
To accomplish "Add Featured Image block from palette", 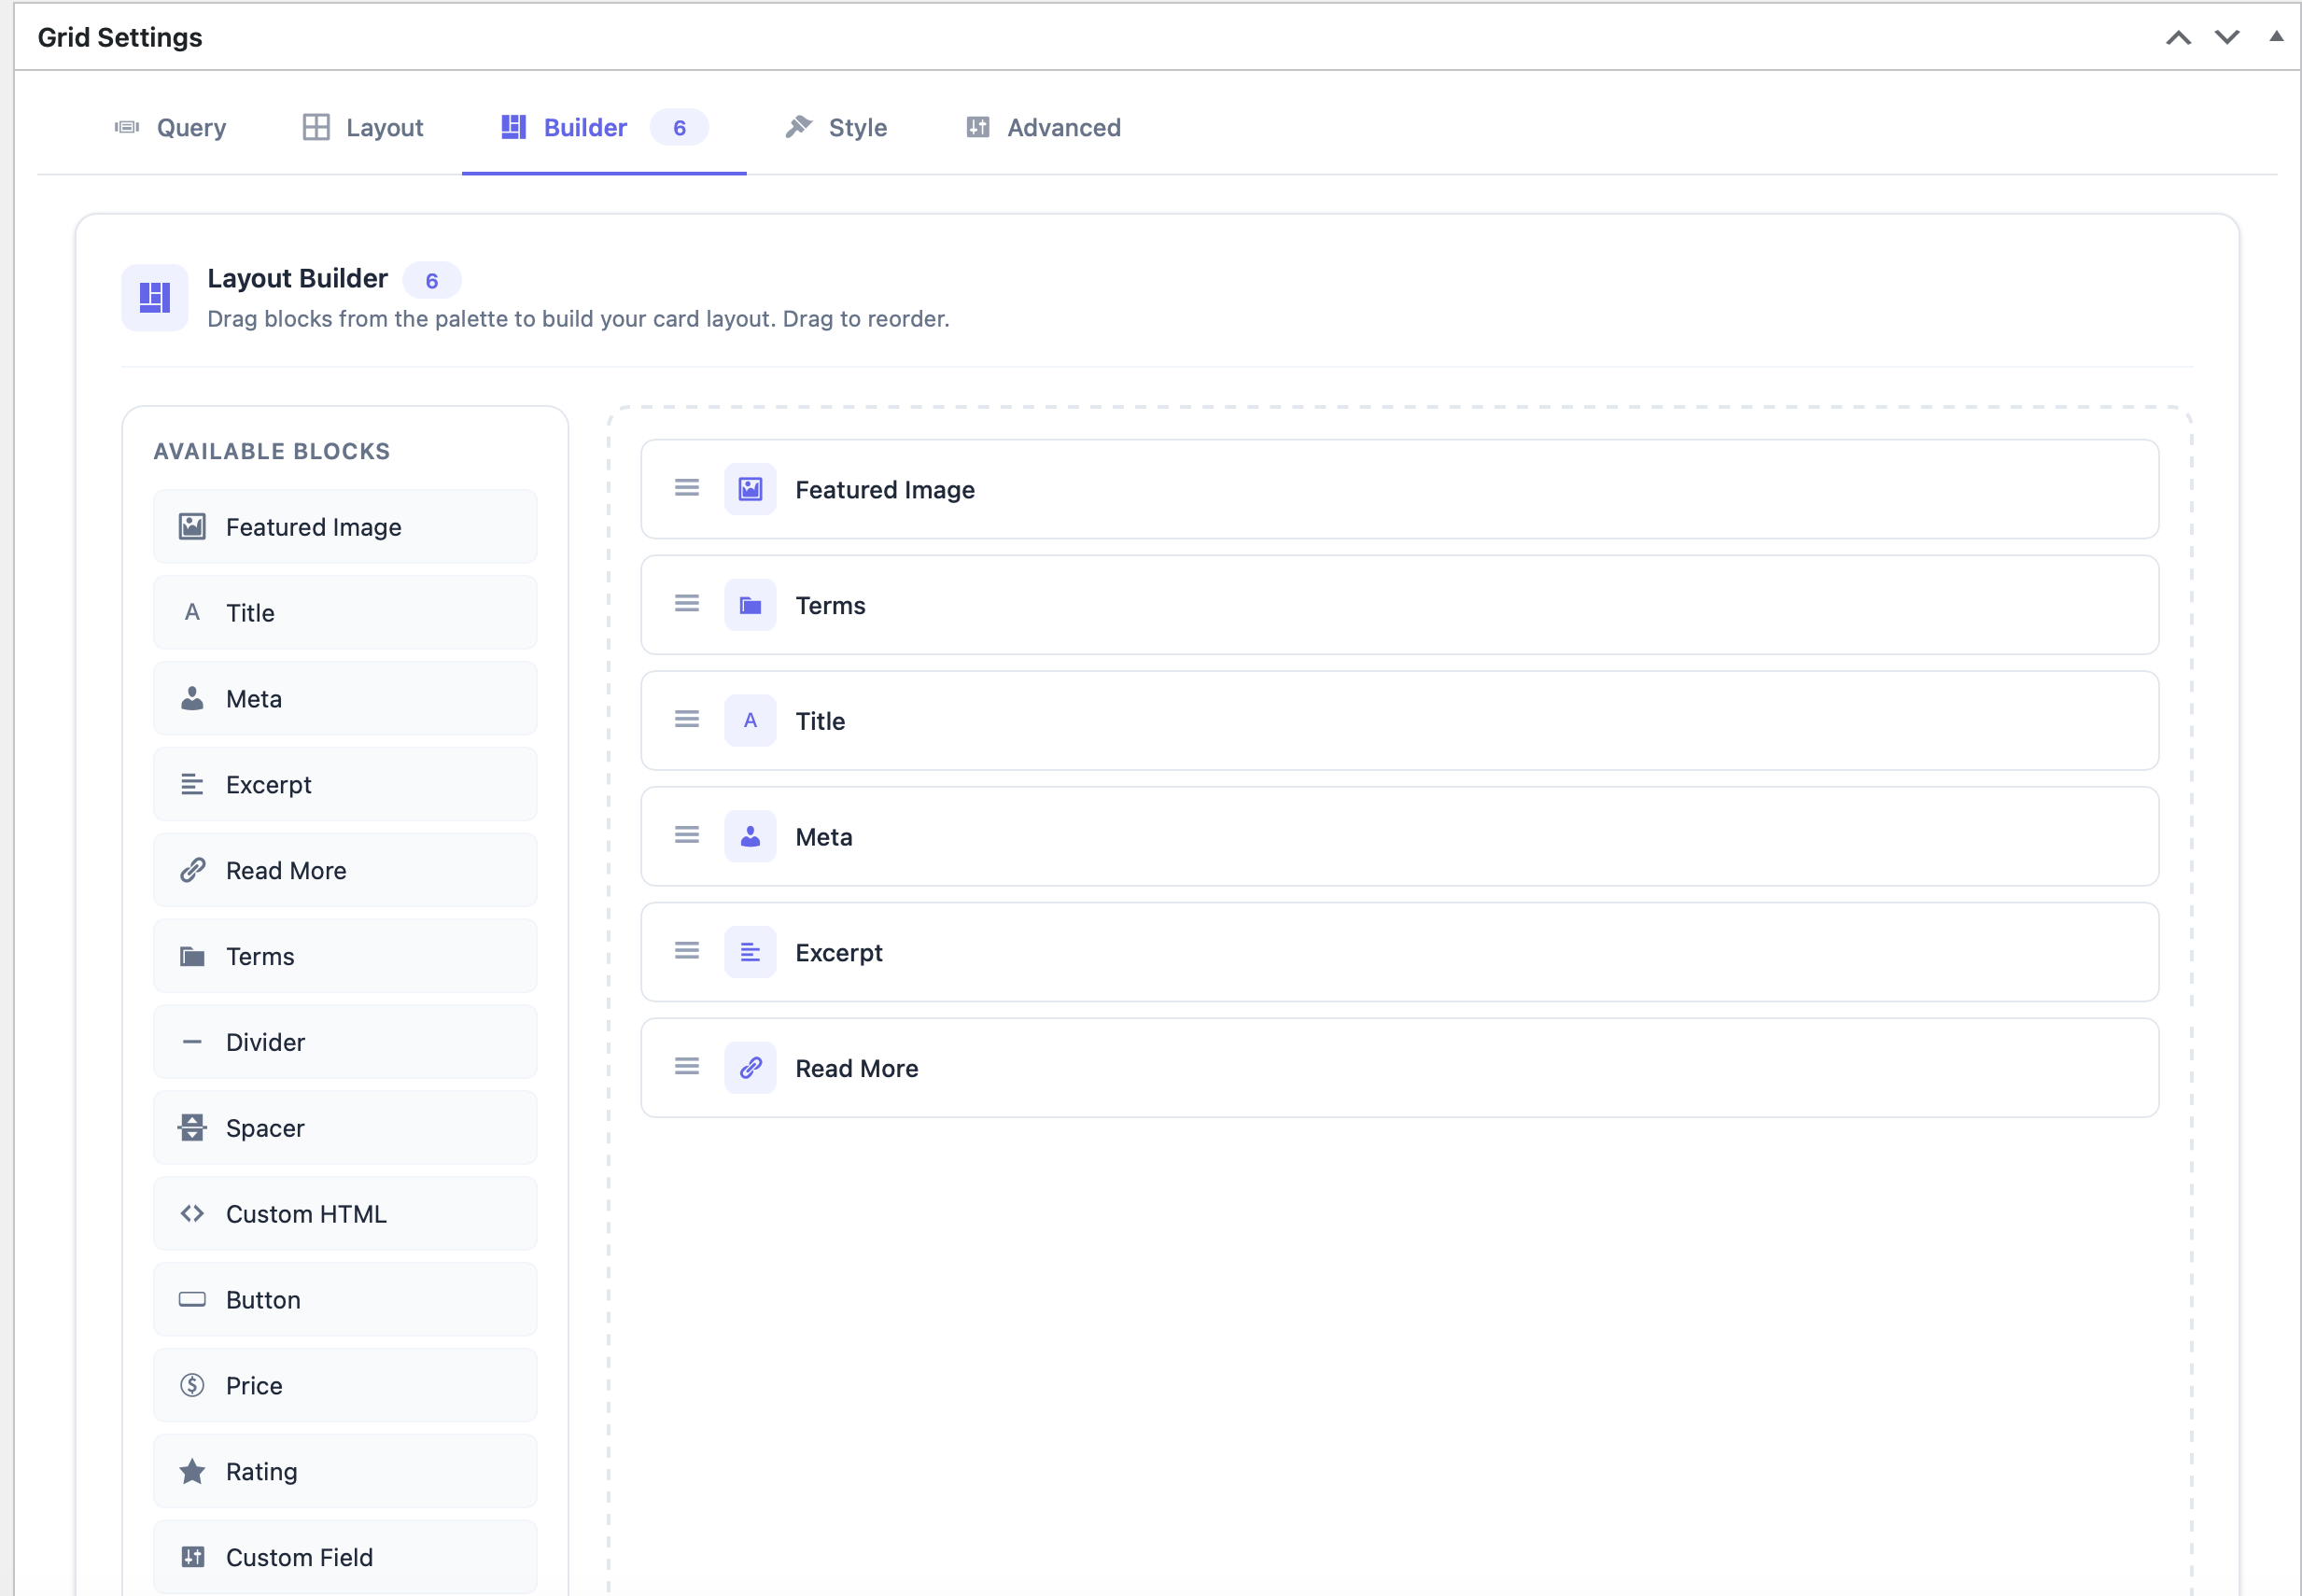I will [345, 527].
